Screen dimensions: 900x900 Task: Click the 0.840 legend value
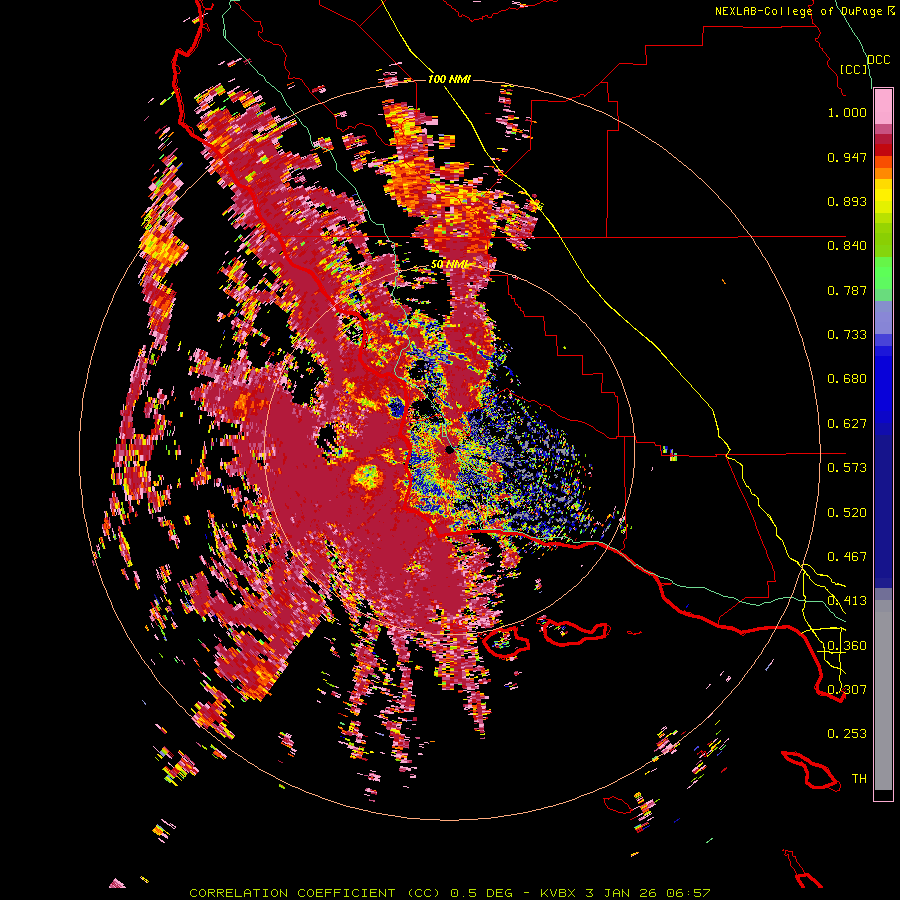coord(847,246)
